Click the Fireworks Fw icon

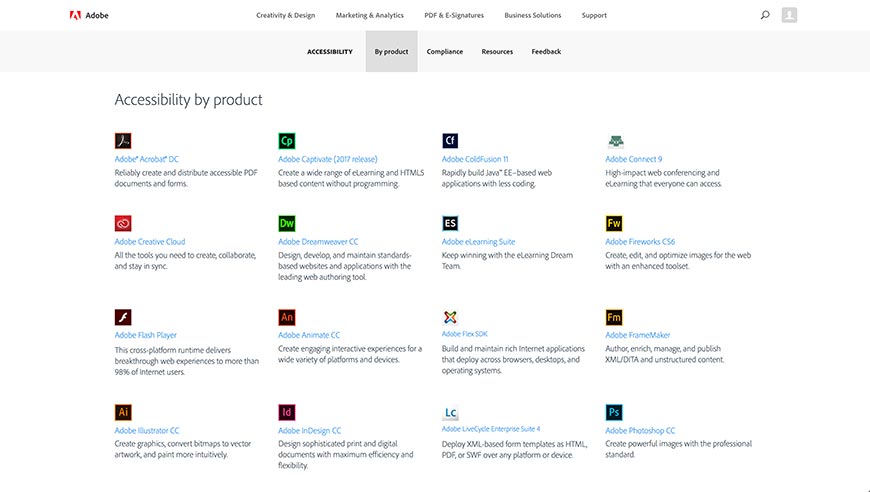pos(614,223)
